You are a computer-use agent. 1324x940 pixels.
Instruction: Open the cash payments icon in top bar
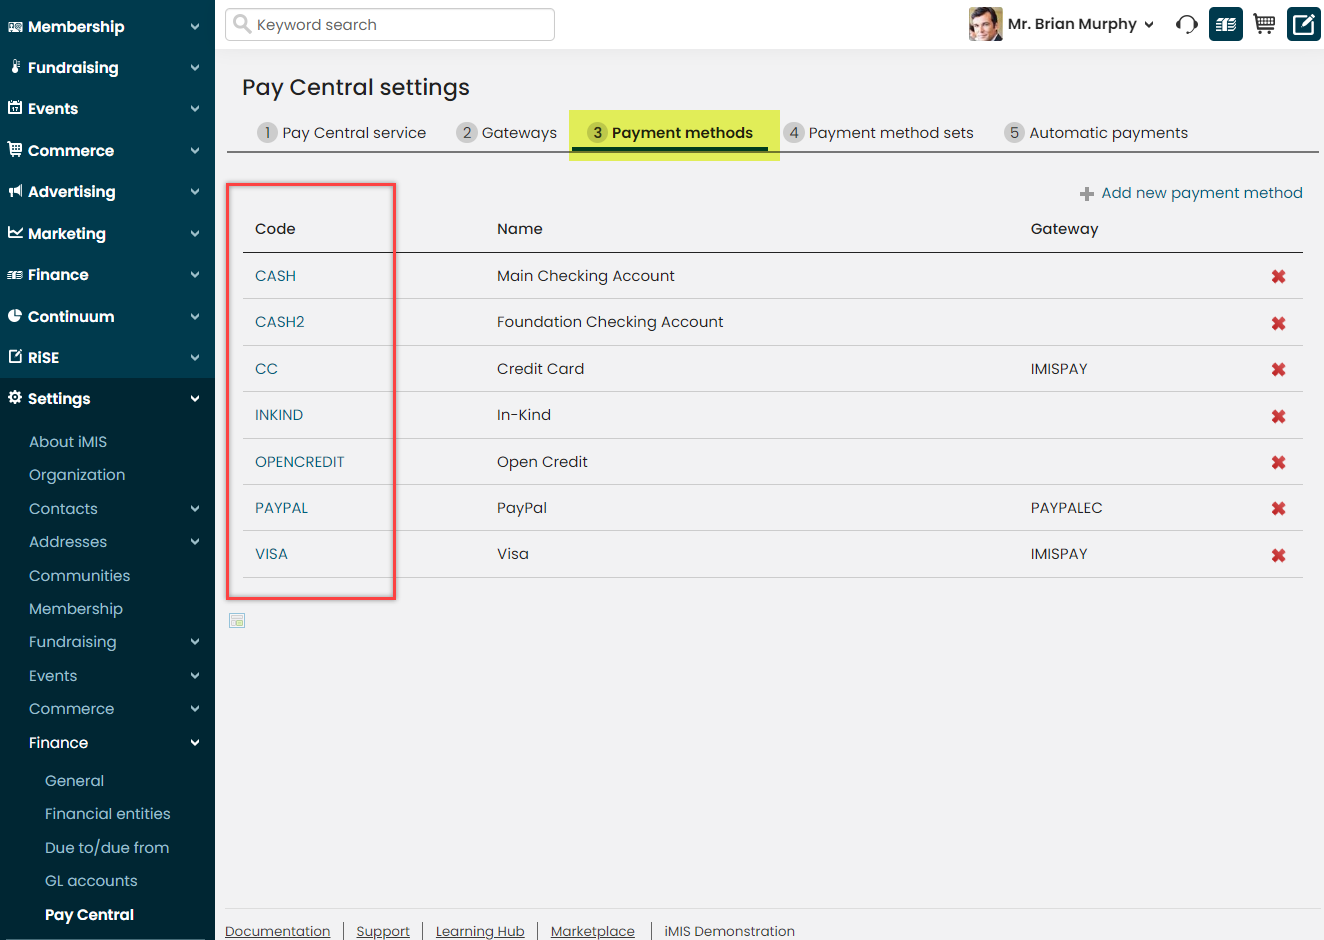point(1225,23)
